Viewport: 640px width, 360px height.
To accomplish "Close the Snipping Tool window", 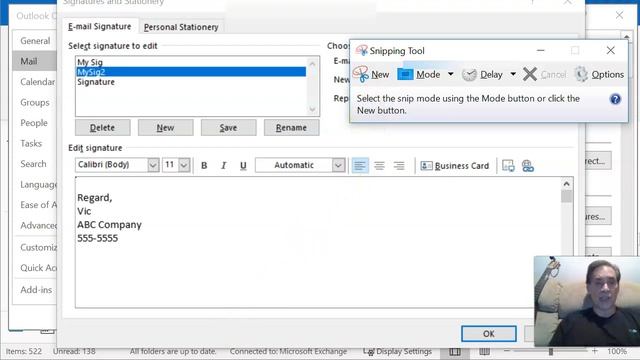I will (x=611, y=51).
